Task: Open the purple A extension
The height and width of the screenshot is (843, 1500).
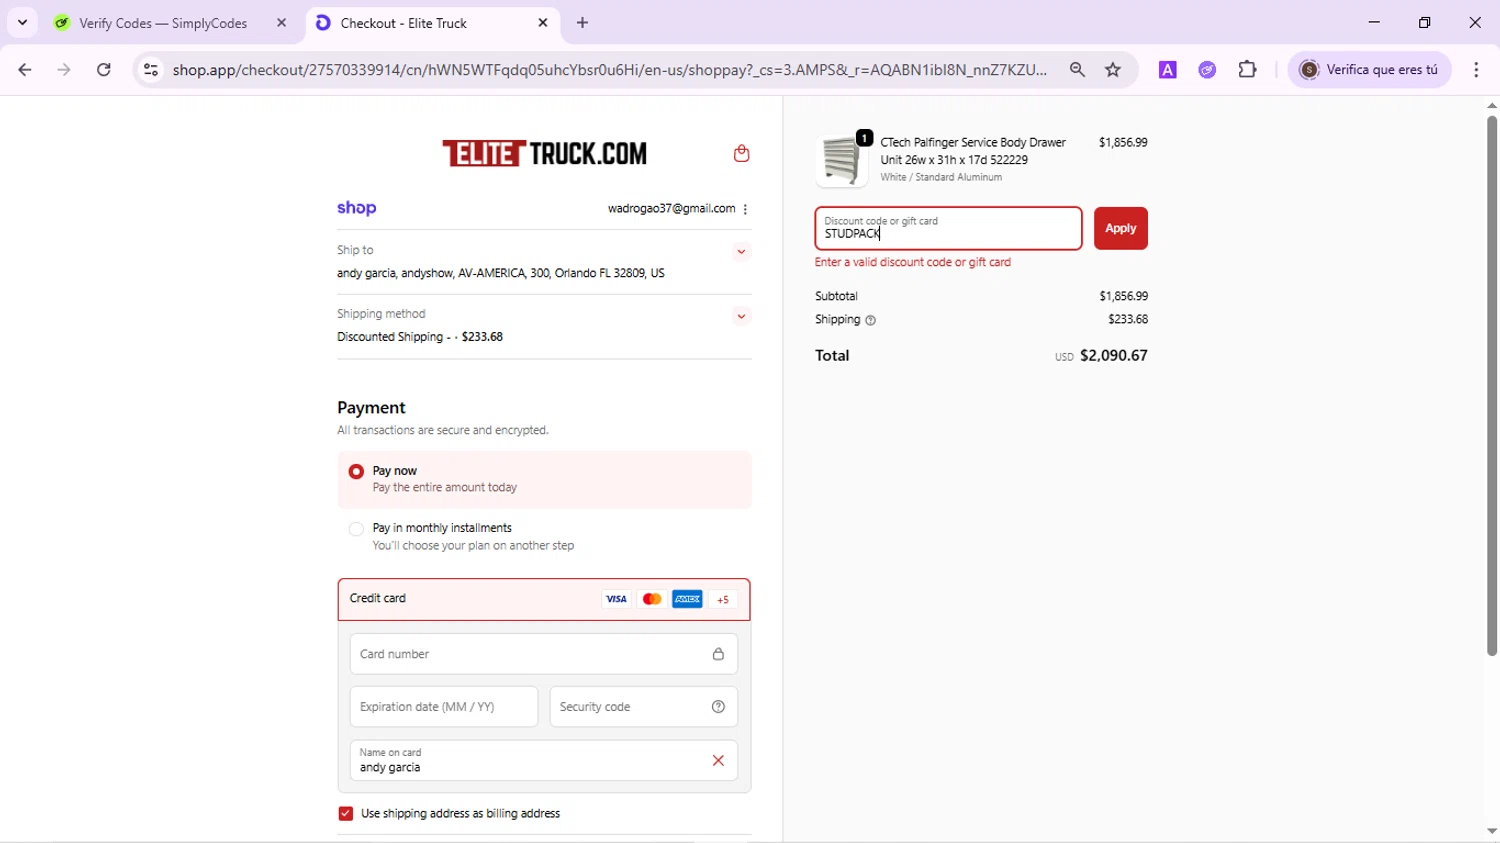Action: (x=1167, y=70)
